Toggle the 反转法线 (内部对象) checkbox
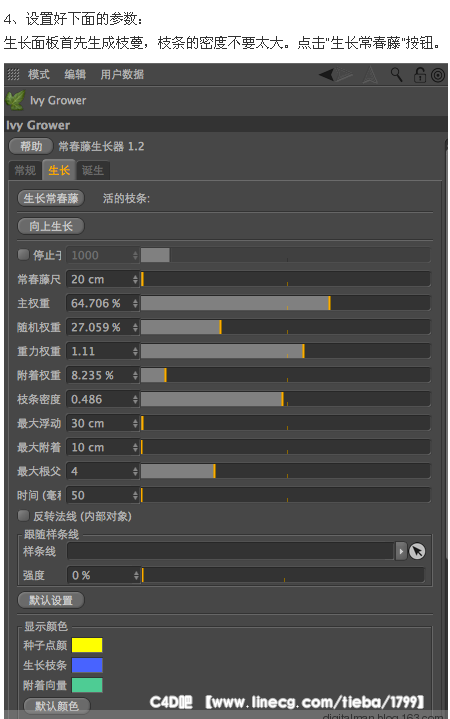 click(23, 516)
